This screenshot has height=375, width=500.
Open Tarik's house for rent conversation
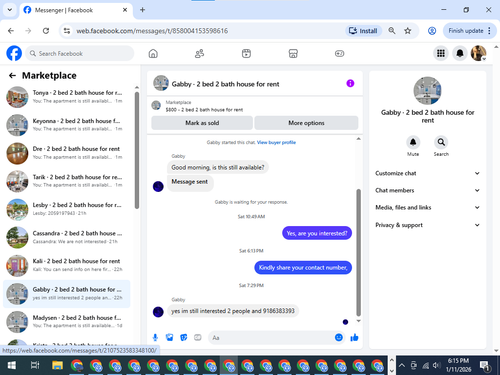coord(67,181)
